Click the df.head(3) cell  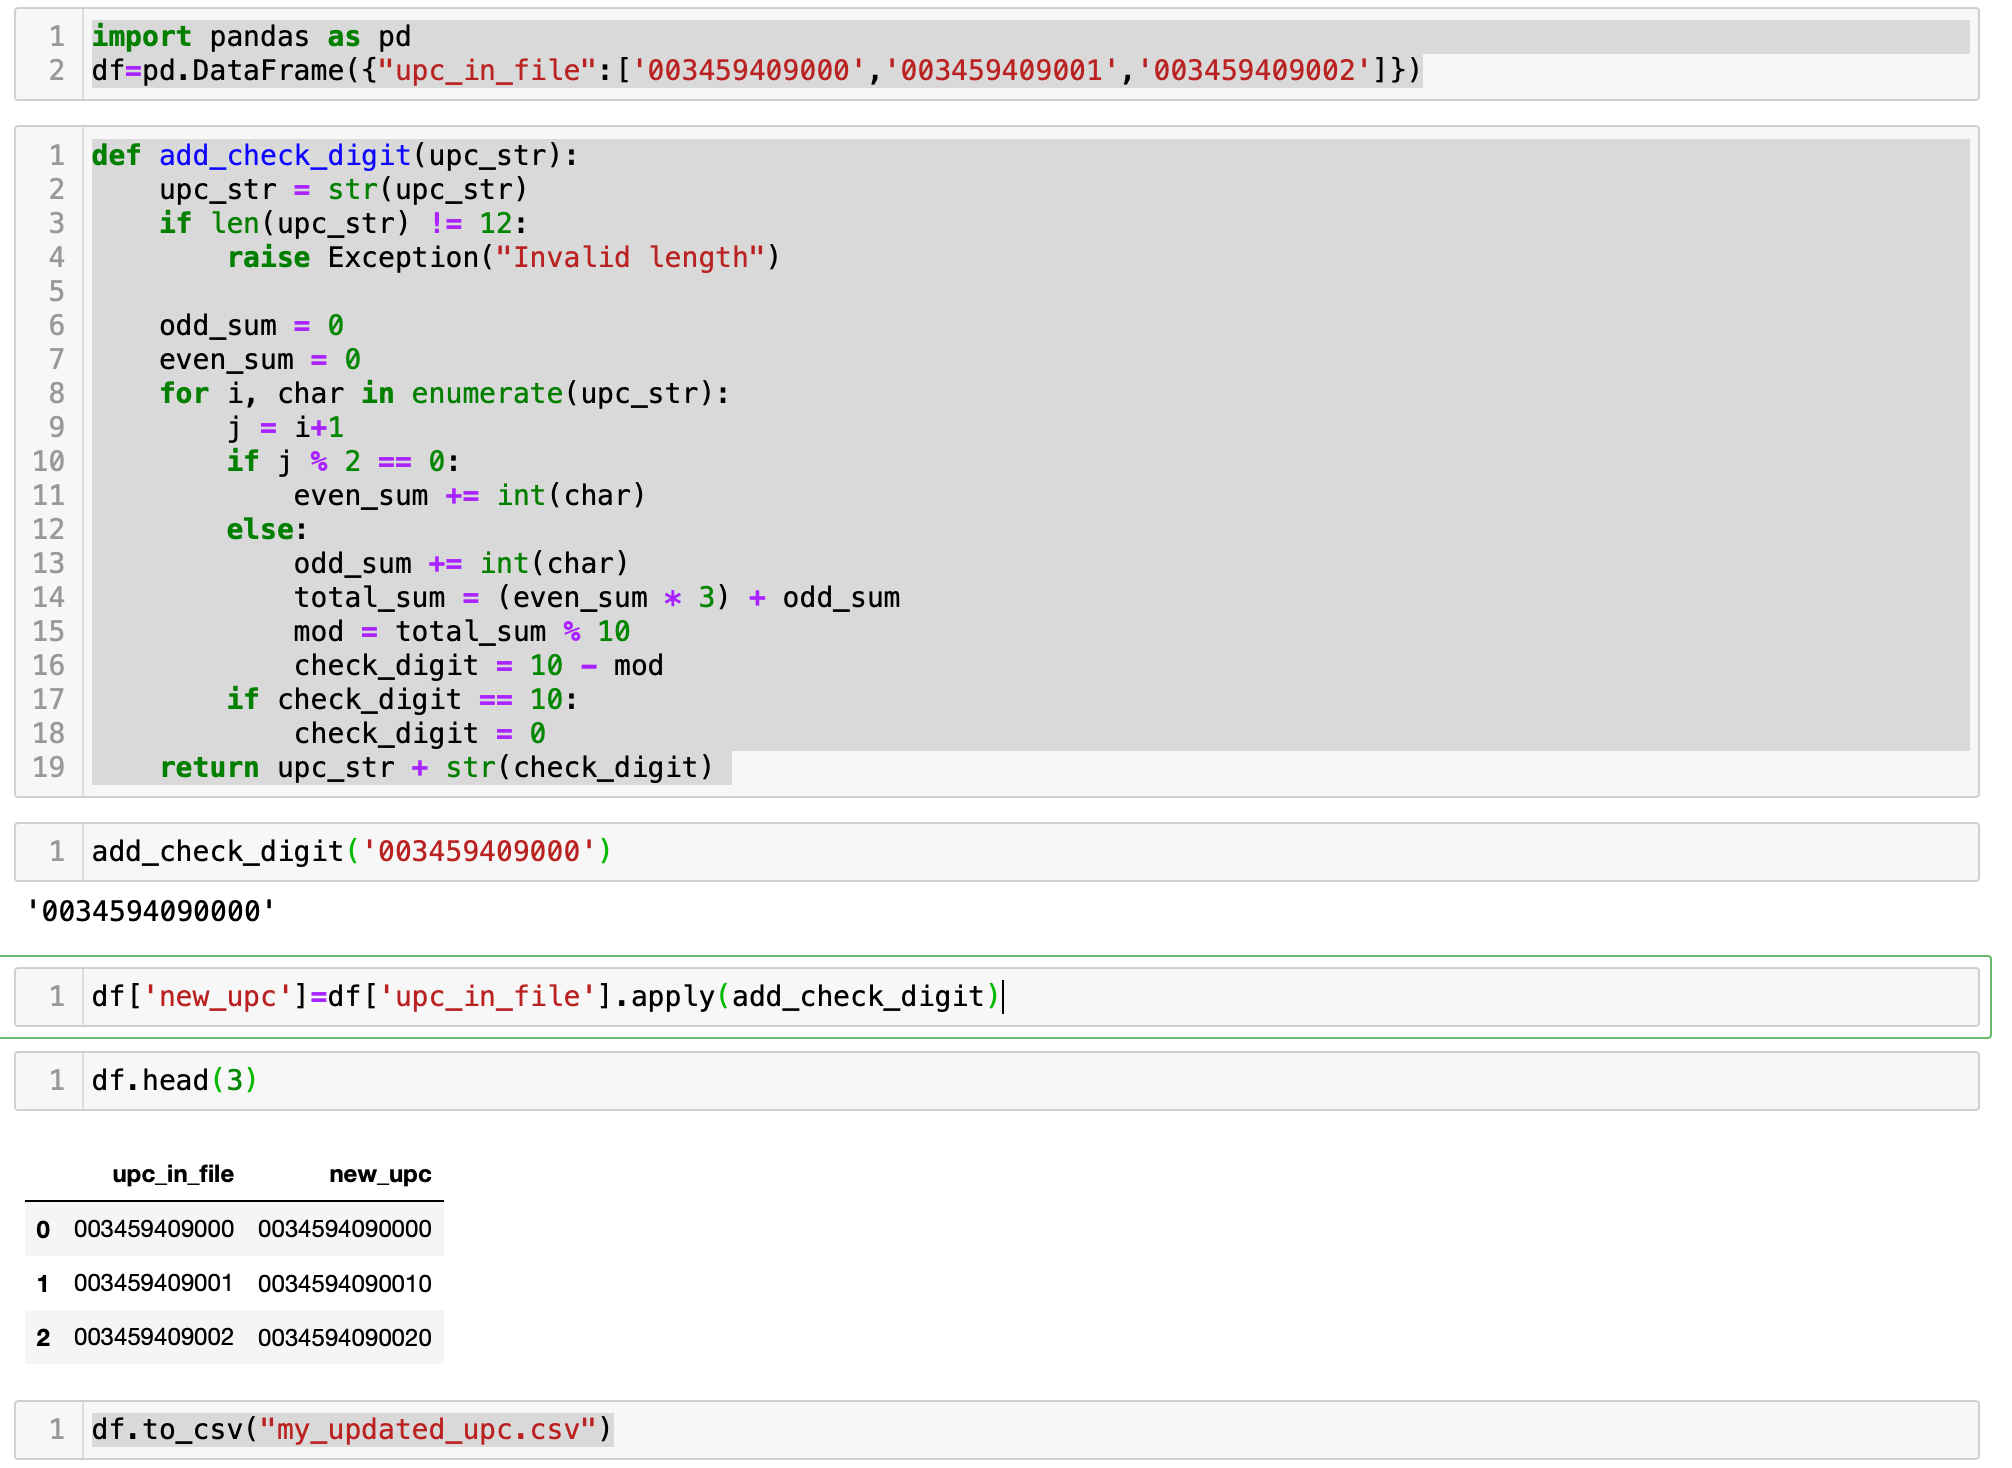point(174,1081)
